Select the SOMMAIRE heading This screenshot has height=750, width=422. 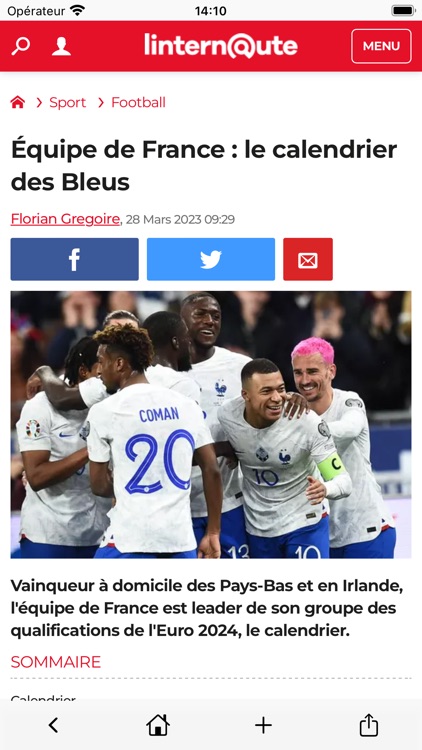56,662
